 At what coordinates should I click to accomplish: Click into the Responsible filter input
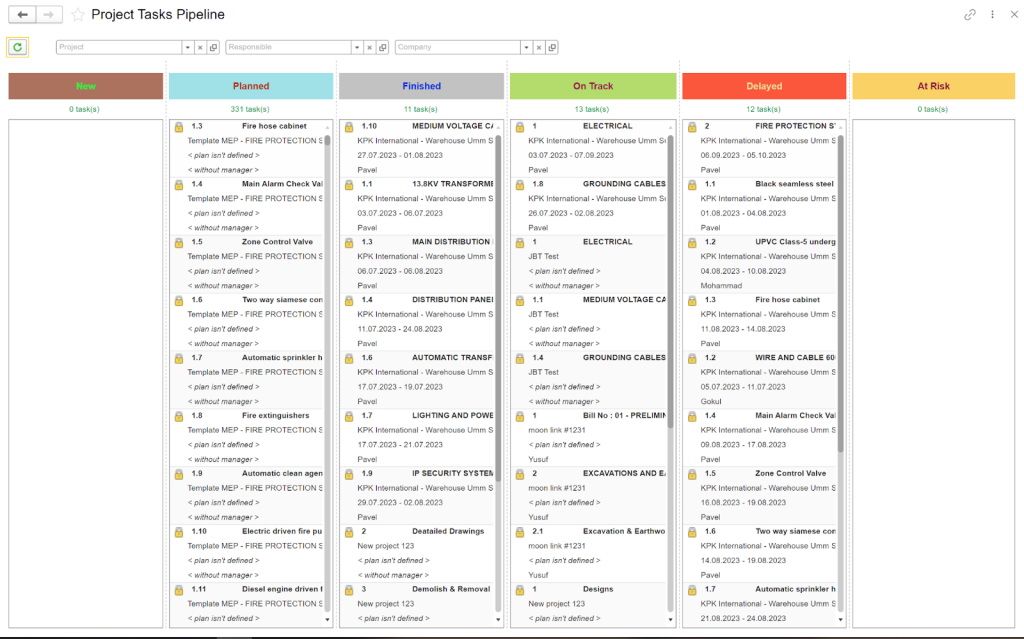pyautogui.click(x=288, y=47)
